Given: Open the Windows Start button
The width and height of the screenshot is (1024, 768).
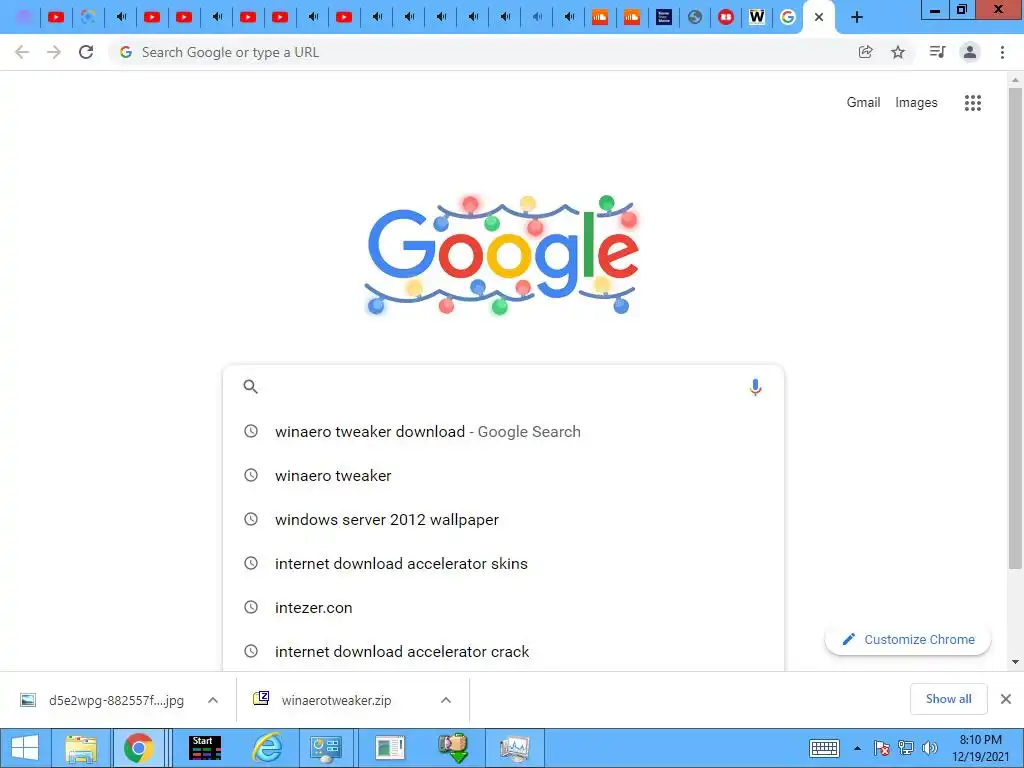Looking at the screenshot, I should 24,748.
